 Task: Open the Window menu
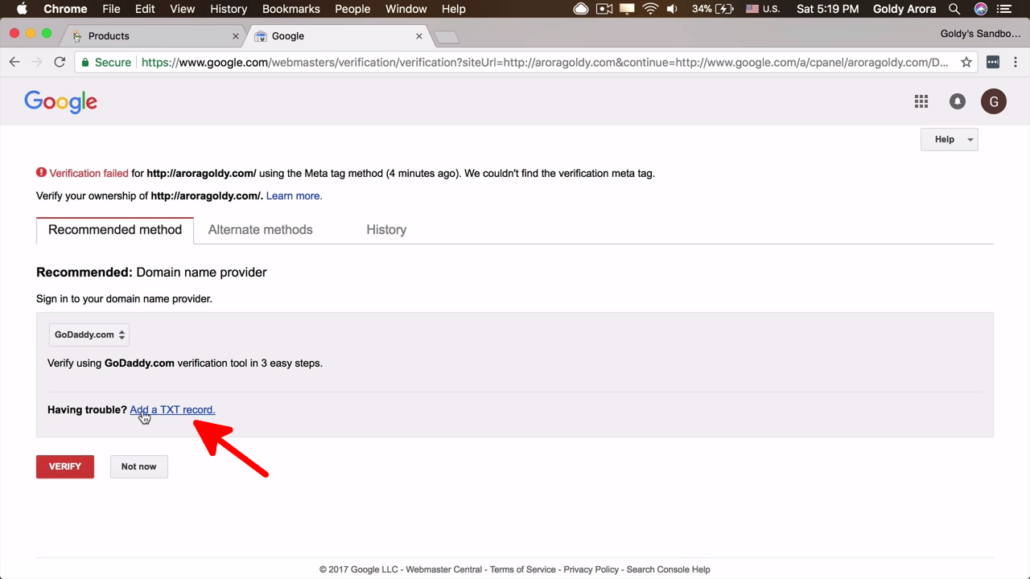pos(406,9)
